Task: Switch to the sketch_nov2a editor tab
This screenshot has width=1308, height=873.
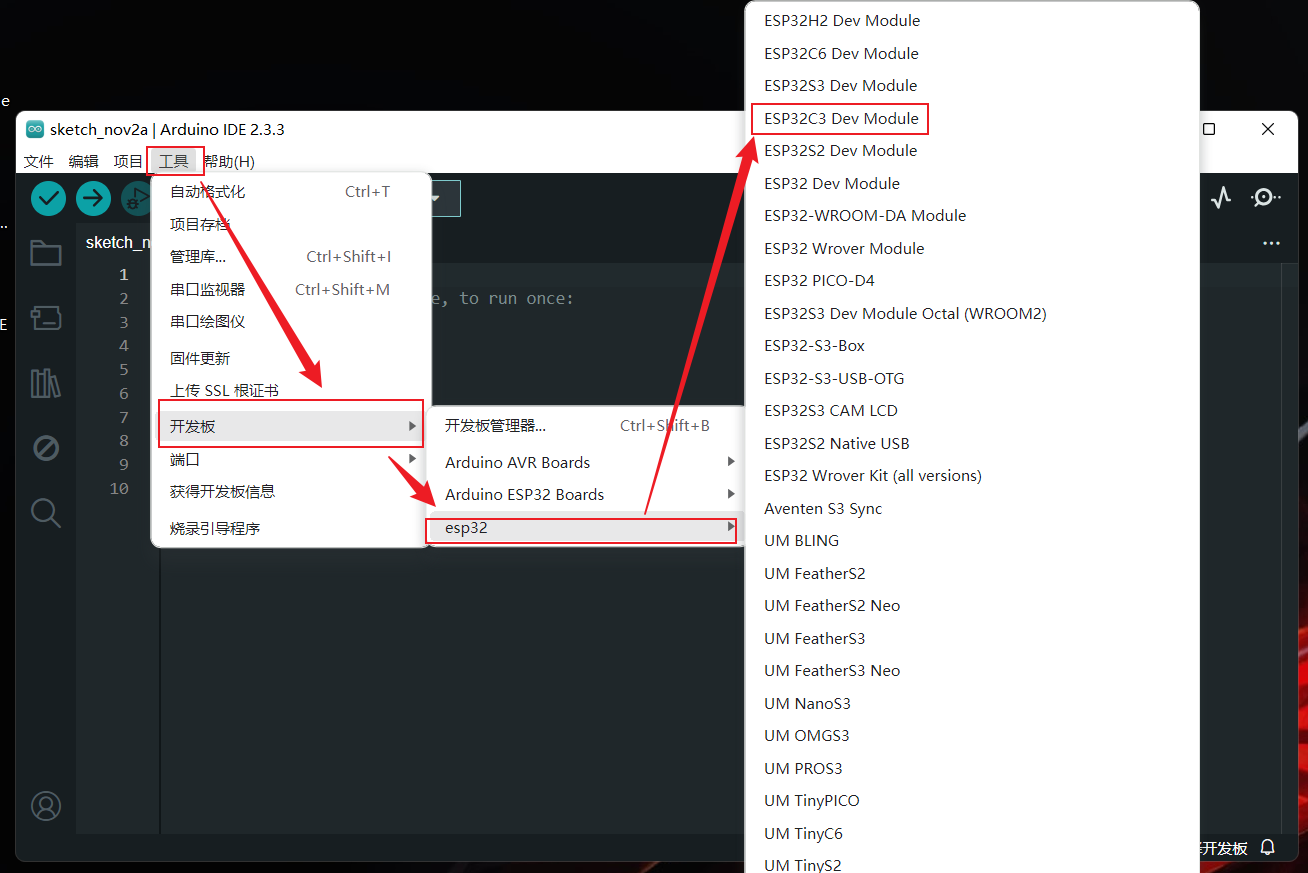Action: (x=117, y=243)
